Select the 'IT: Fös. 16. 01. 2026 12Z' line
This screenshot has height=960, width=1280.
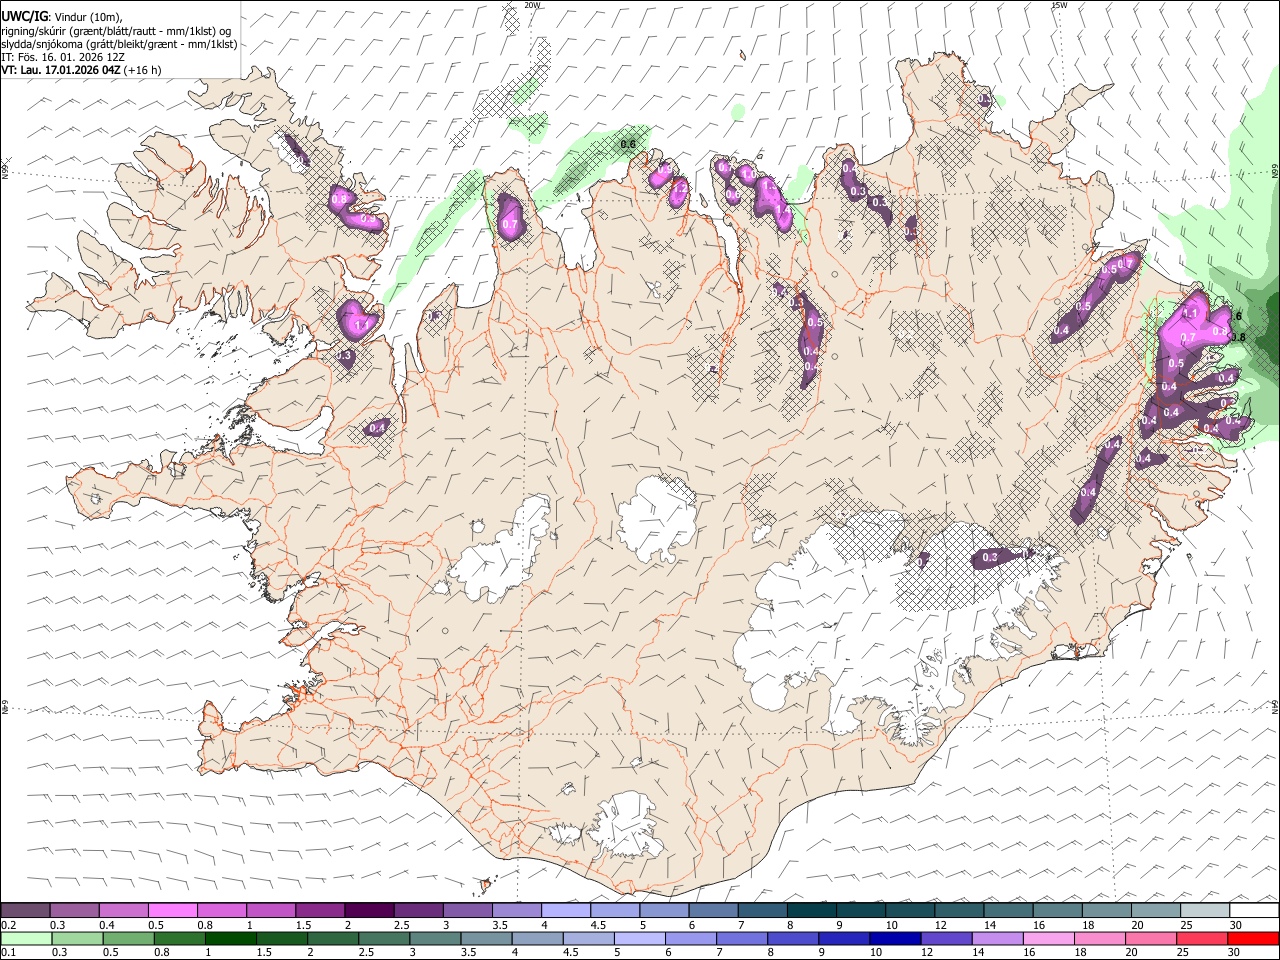coord(63,57)
